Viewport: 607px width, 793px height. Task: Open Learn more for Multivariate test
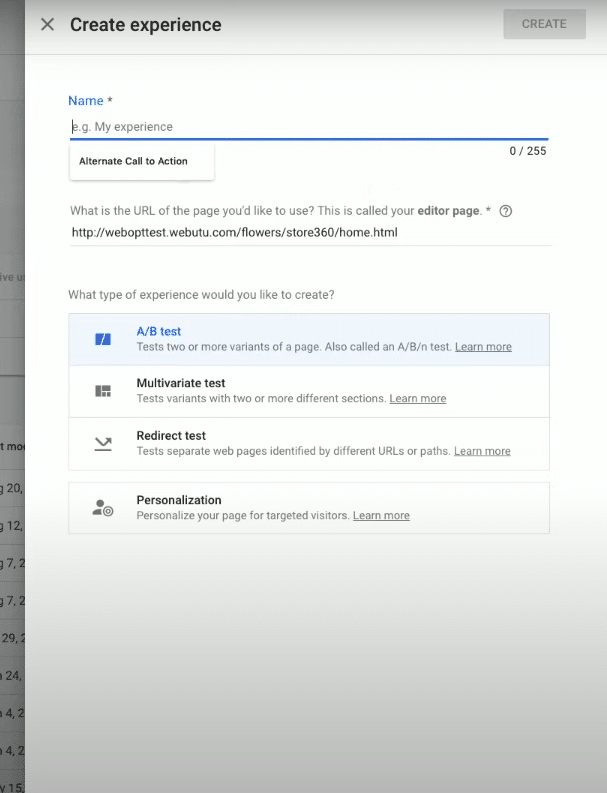pos(418,399)
